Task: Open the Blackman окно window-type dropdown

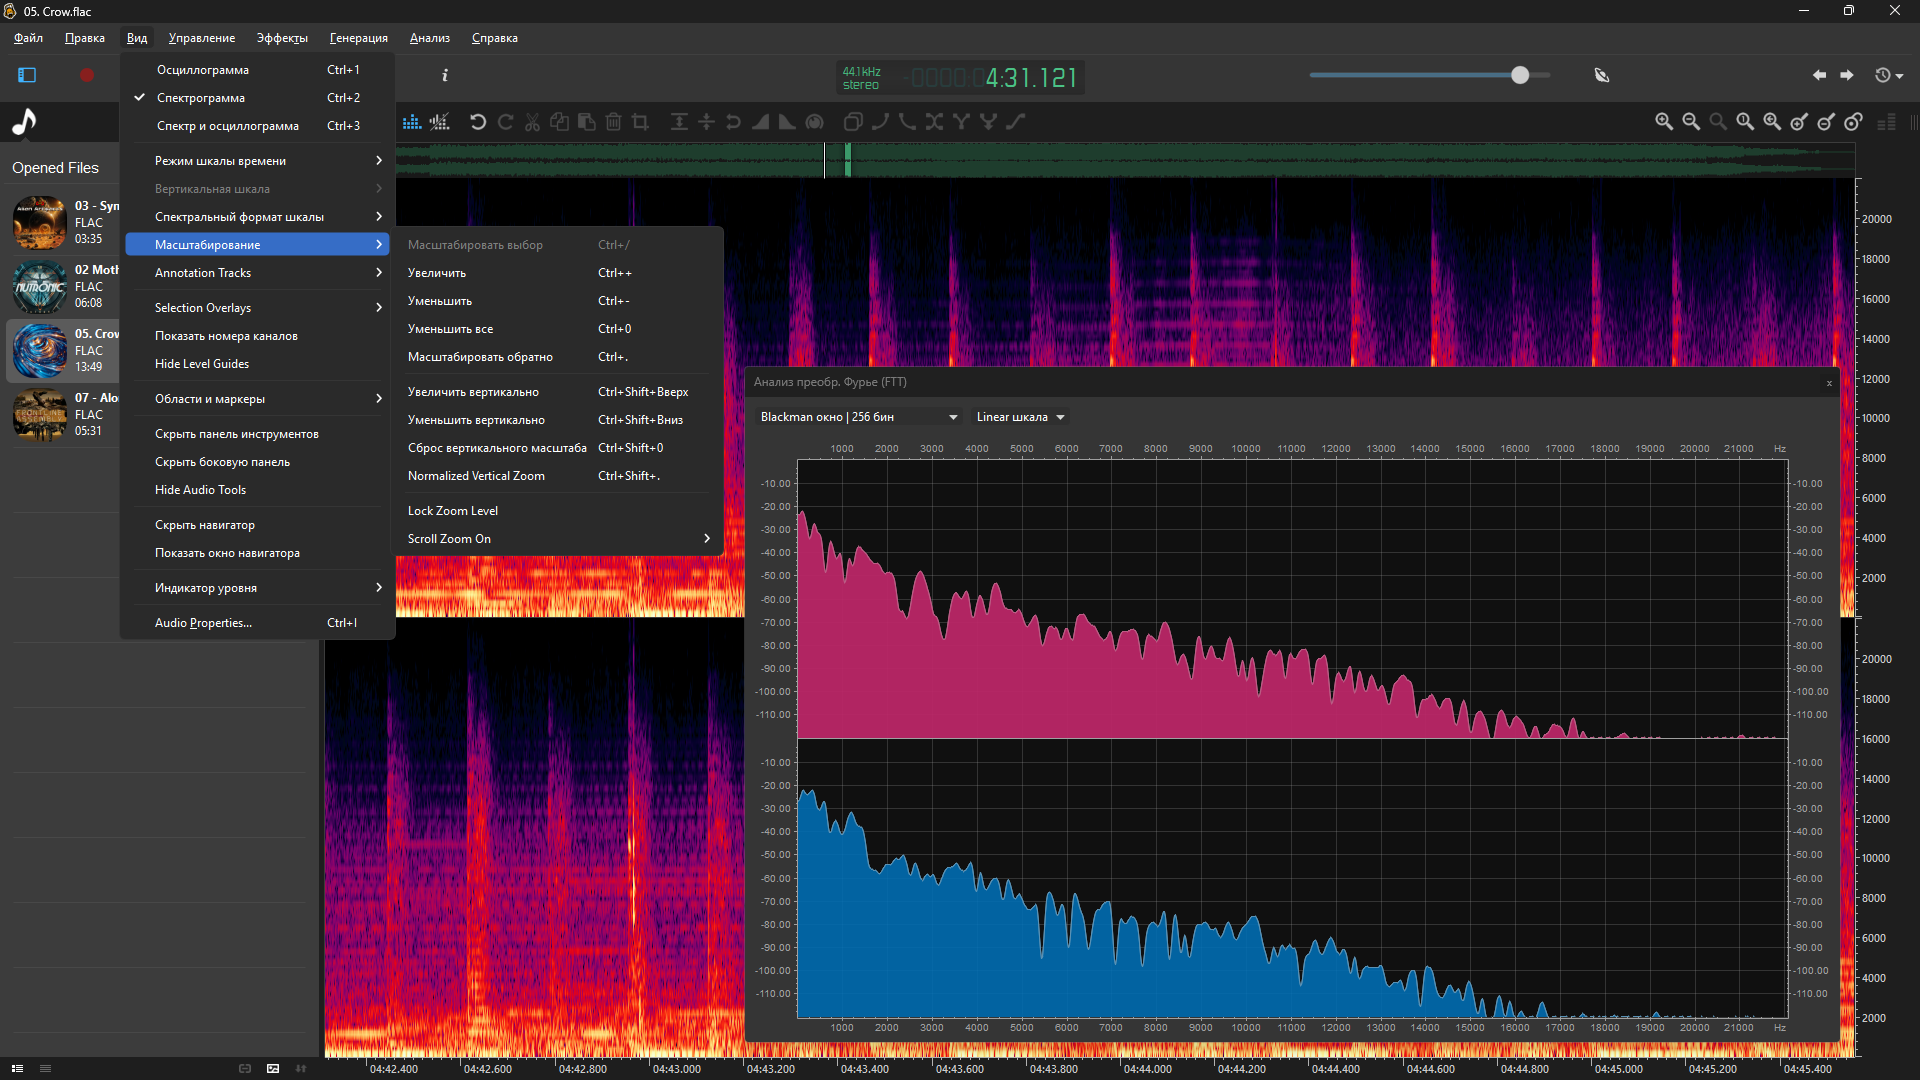Action: pyautogui.click(x=858, y=417)
